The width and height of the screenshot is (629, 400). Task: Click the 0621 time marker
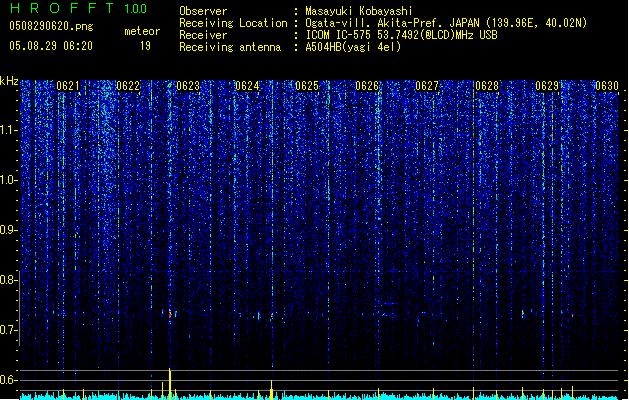click(x=68, y=86)
